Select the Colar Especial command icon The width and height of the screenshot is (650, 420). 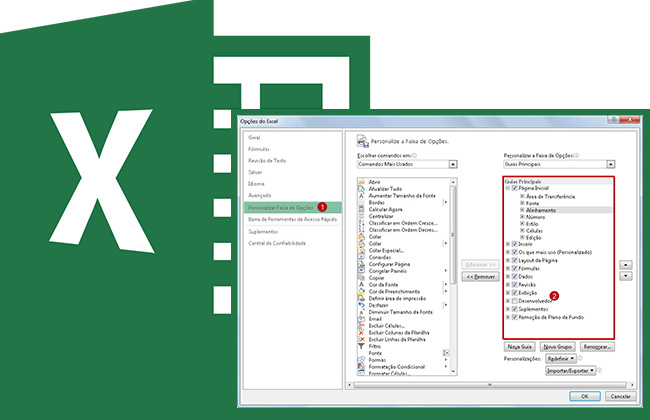(x=361, y=250)
